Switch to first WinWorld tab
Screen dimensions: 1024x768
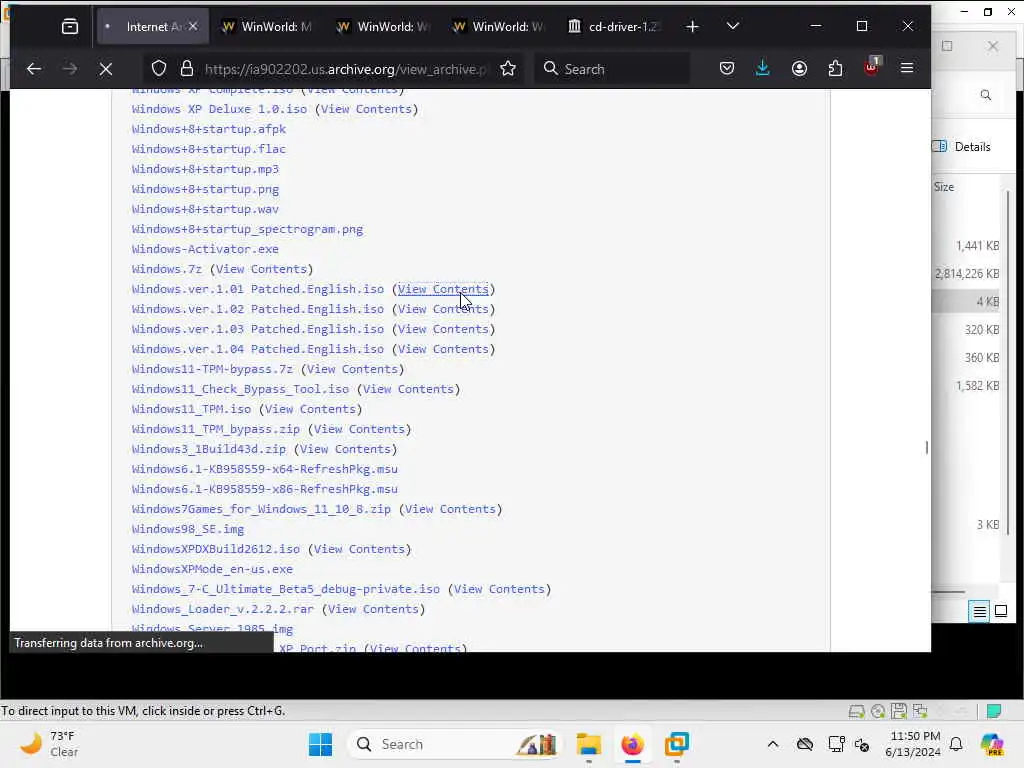pyautogui.click(x=268, y=27)
